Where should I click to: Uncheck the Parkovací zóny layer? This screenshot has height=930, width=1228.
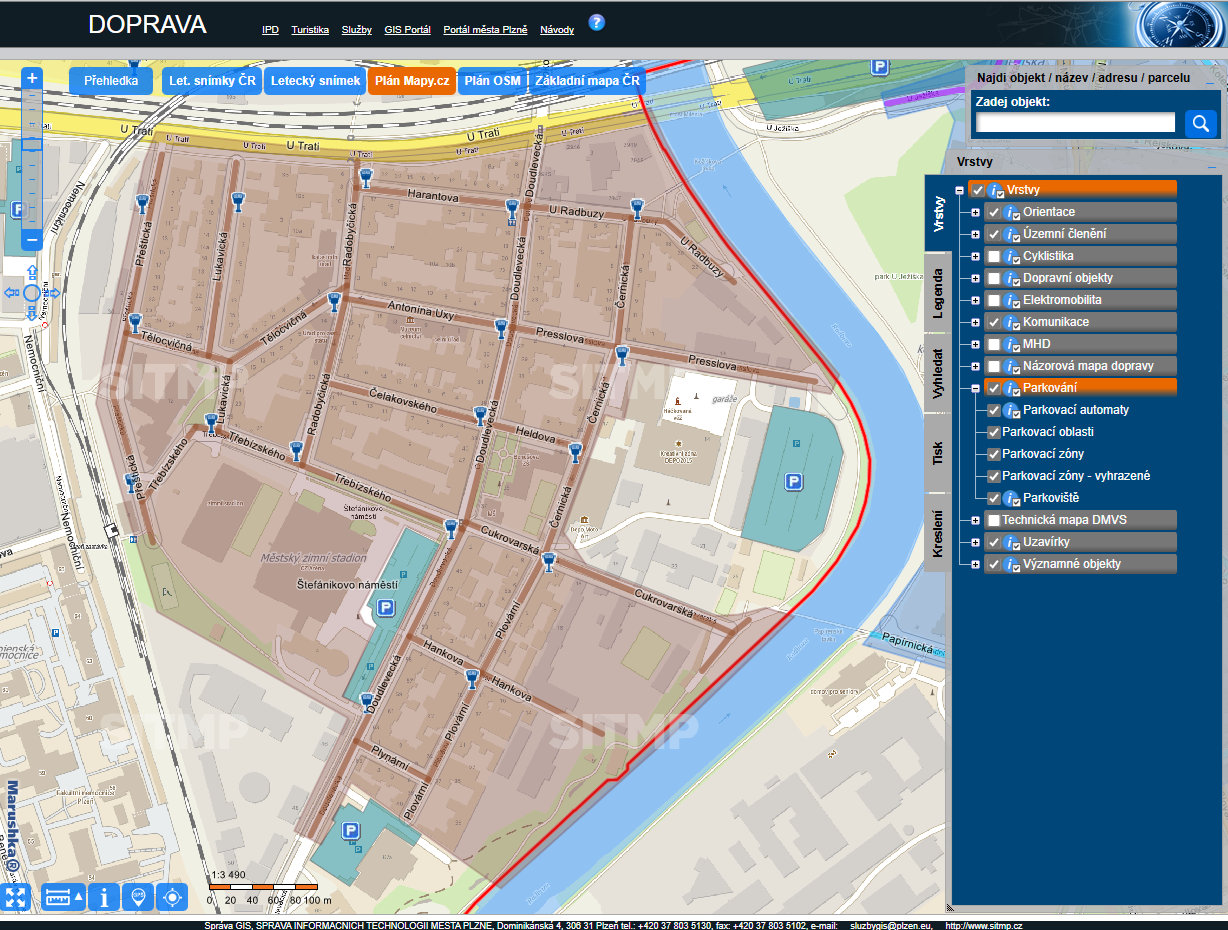[x=994, y=454]
